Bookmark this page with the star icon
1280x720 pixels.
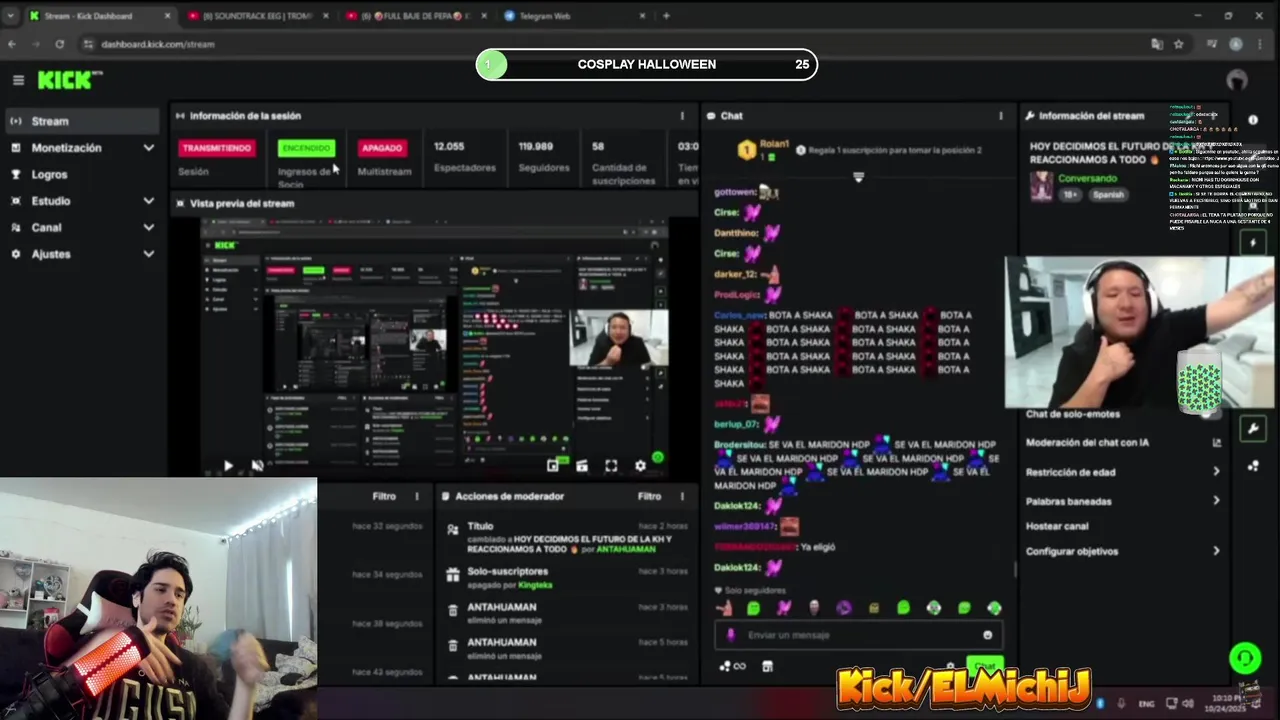1179,44
